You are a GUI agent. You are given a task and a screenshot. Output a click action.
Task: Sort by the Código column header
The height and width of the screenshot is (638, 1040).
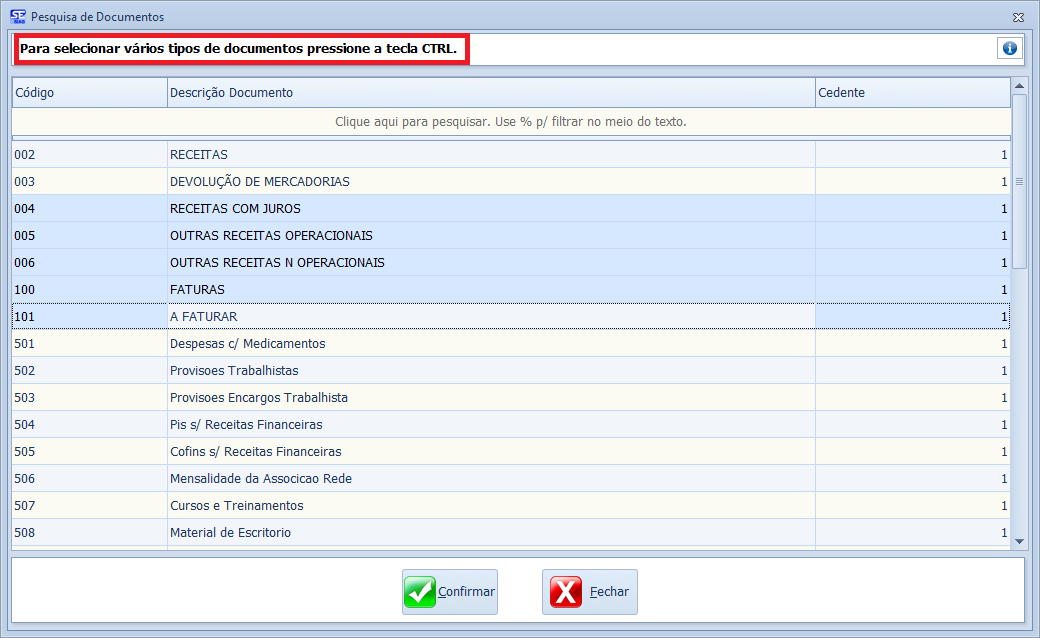[x=89, y=93]
